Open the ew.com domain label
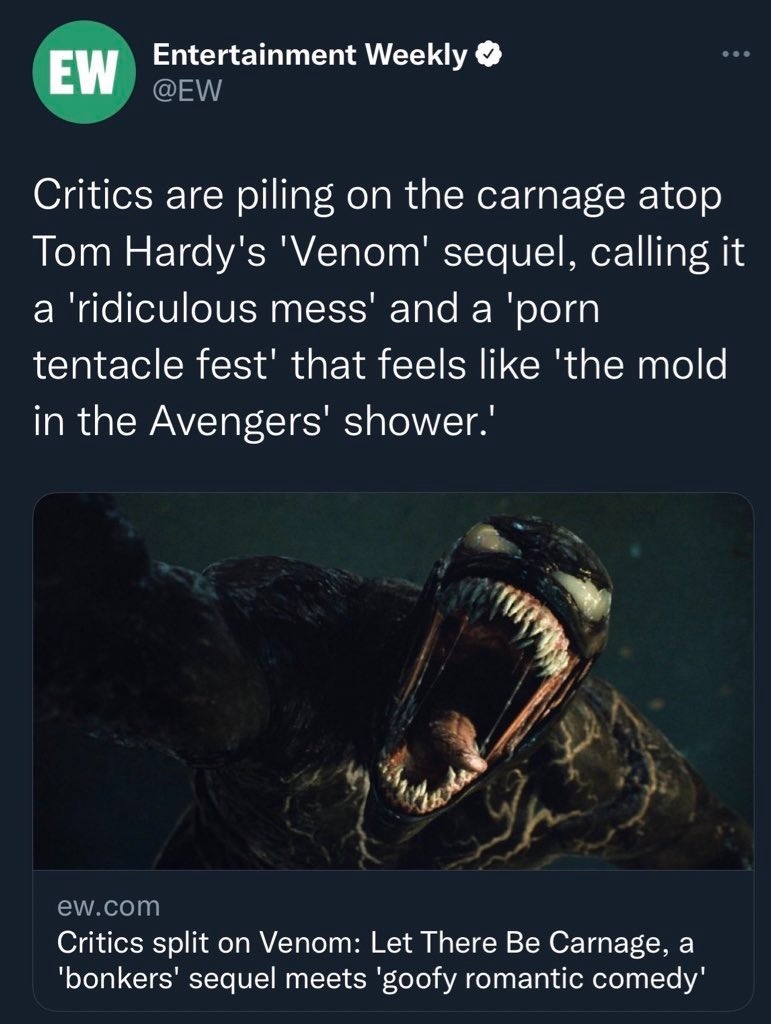Screen dimensions: 771x1024 (108, 906)
